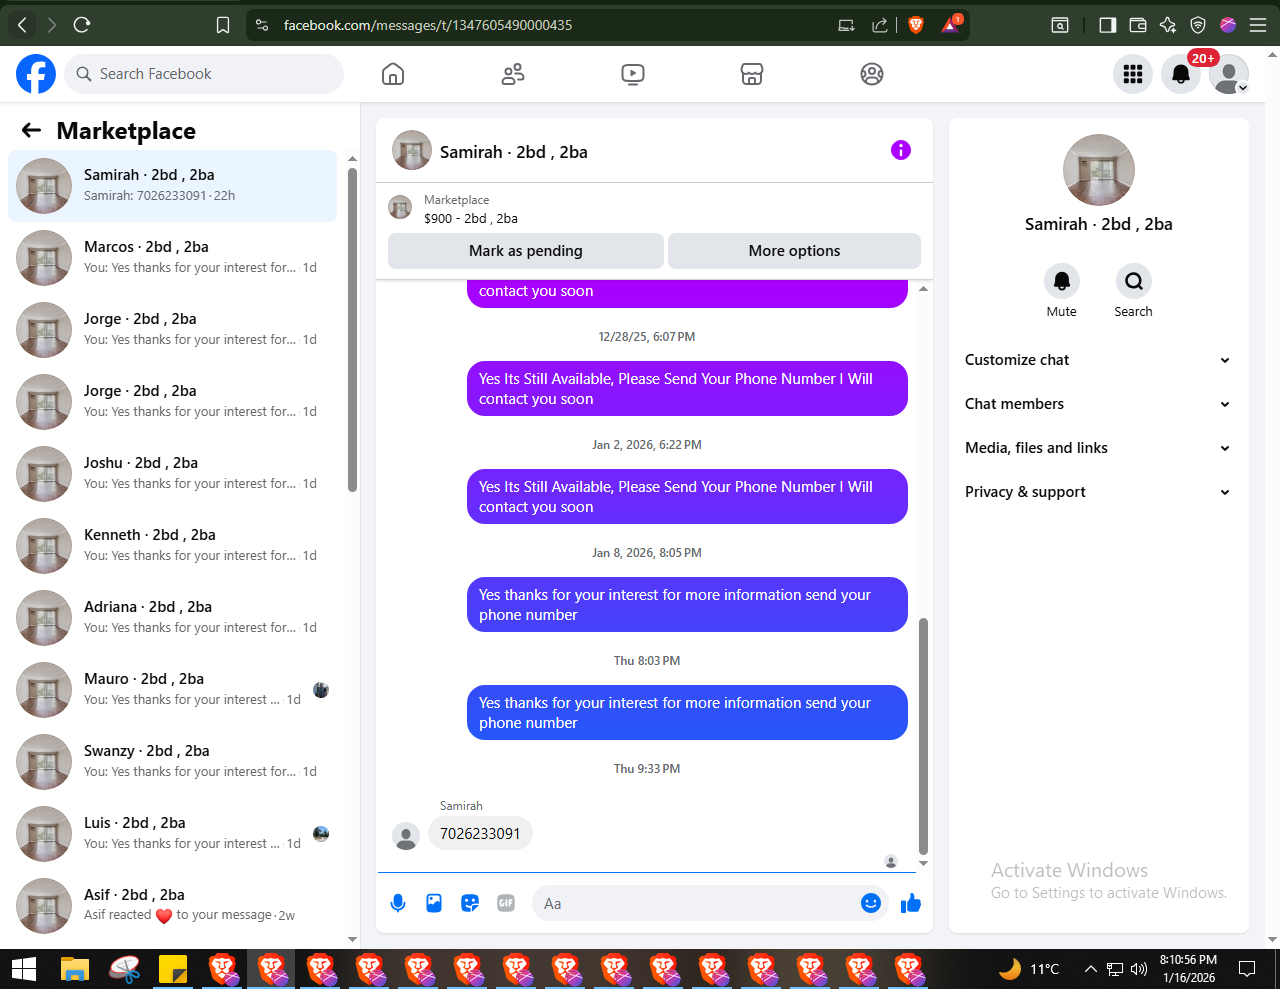Open the Windows Start button
The height and width of the screenshot is (989, 1280).
pyautogui.click(x=24, y=969)
